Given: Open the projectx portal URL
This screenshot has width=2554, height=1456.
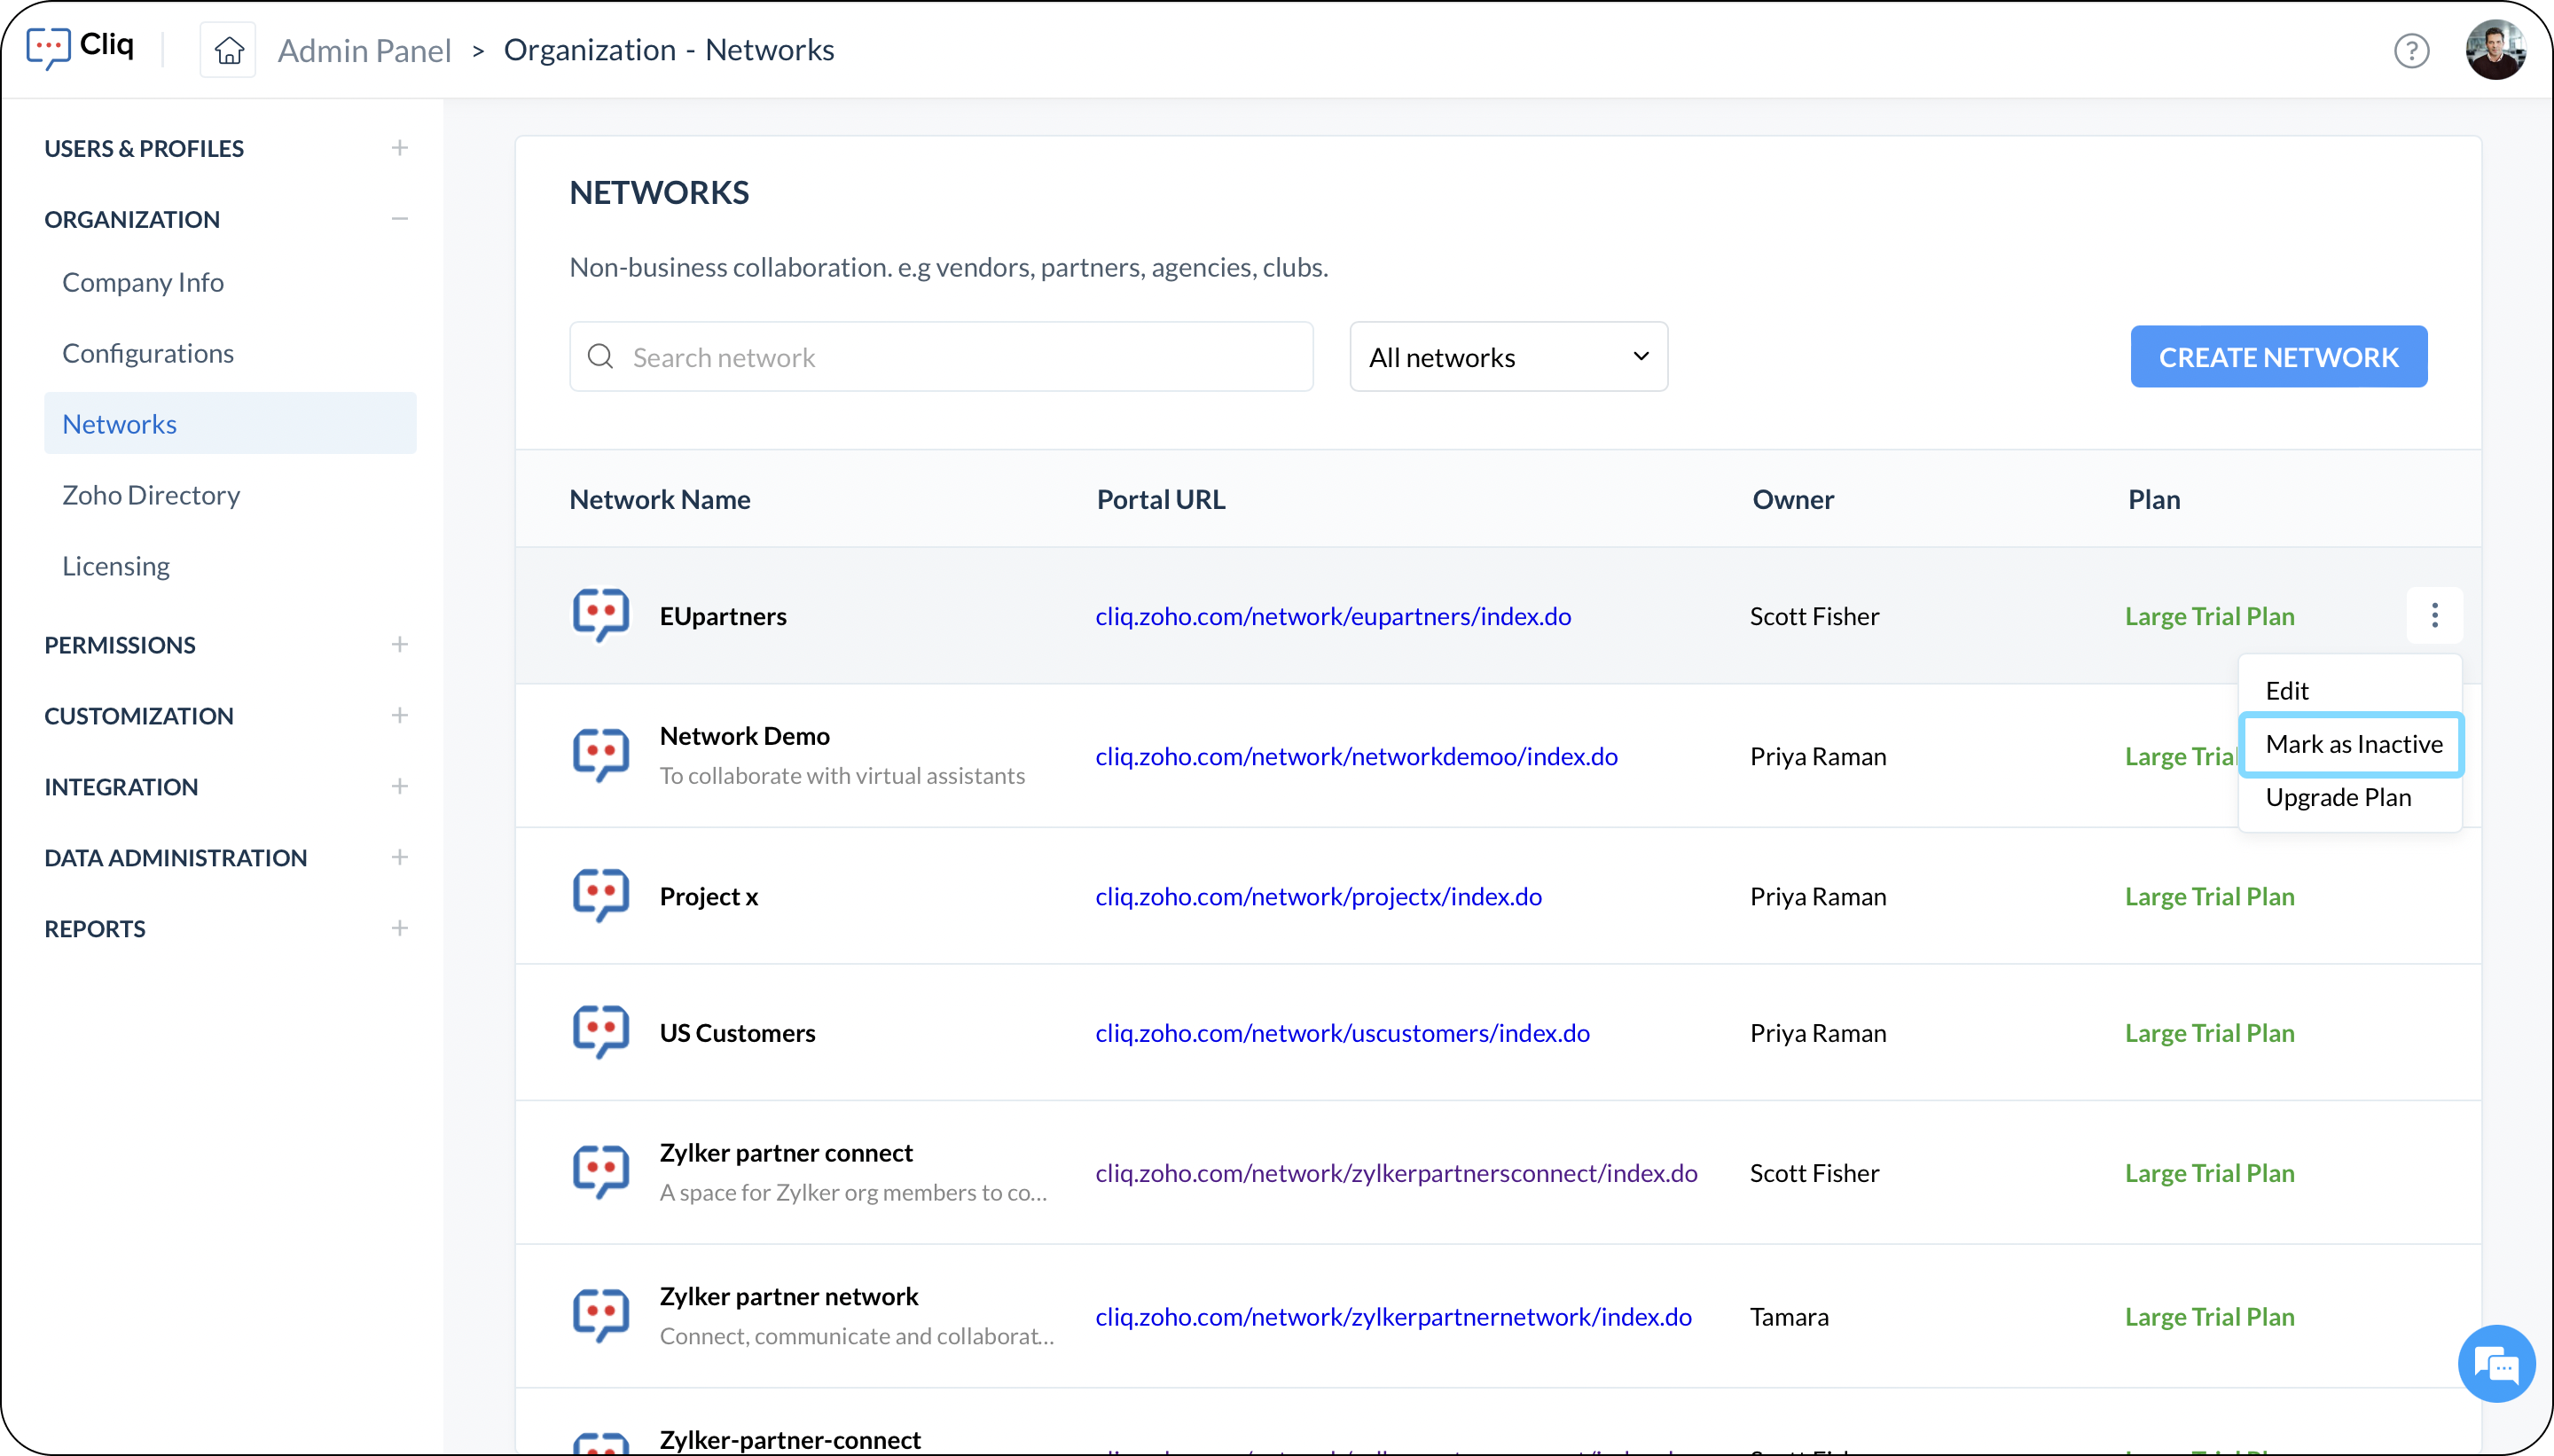Looking at the screenshot, I should pos(1318,896).
